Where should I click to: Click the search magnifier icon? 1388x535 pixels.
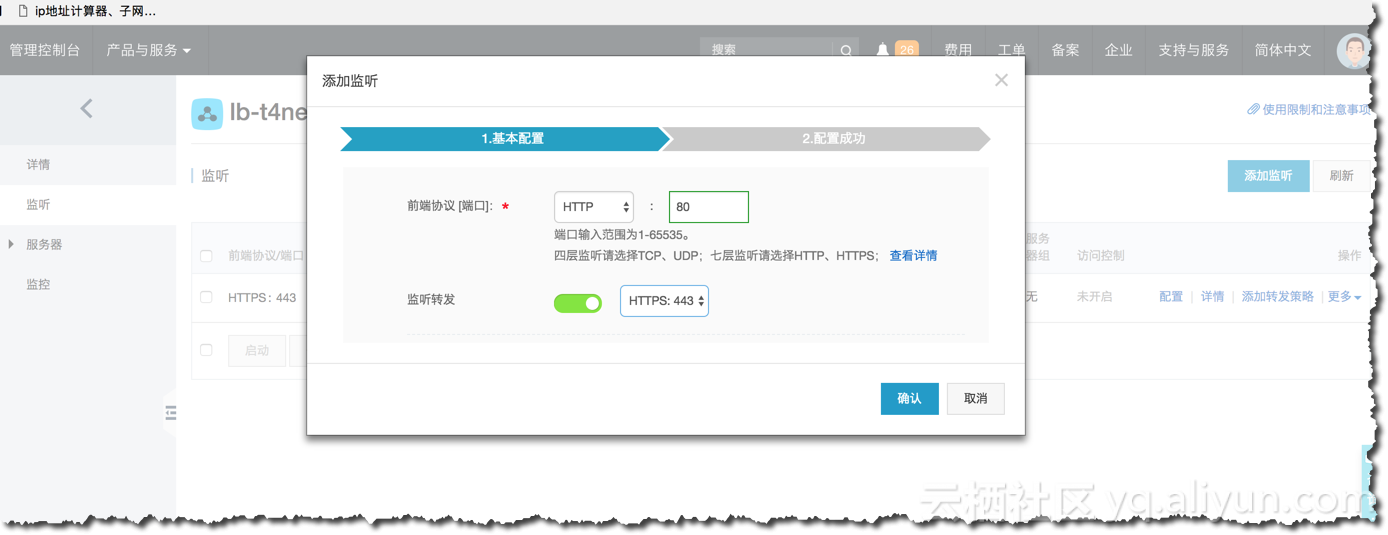tap(846, 50)
